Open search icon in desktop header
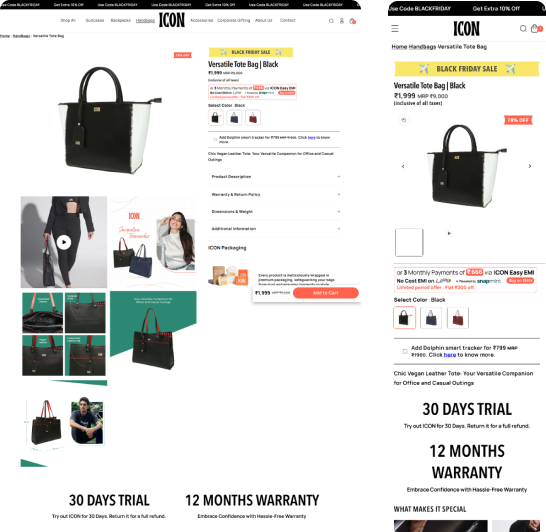Screen dimensions: 546x532 tap(331, 21)
